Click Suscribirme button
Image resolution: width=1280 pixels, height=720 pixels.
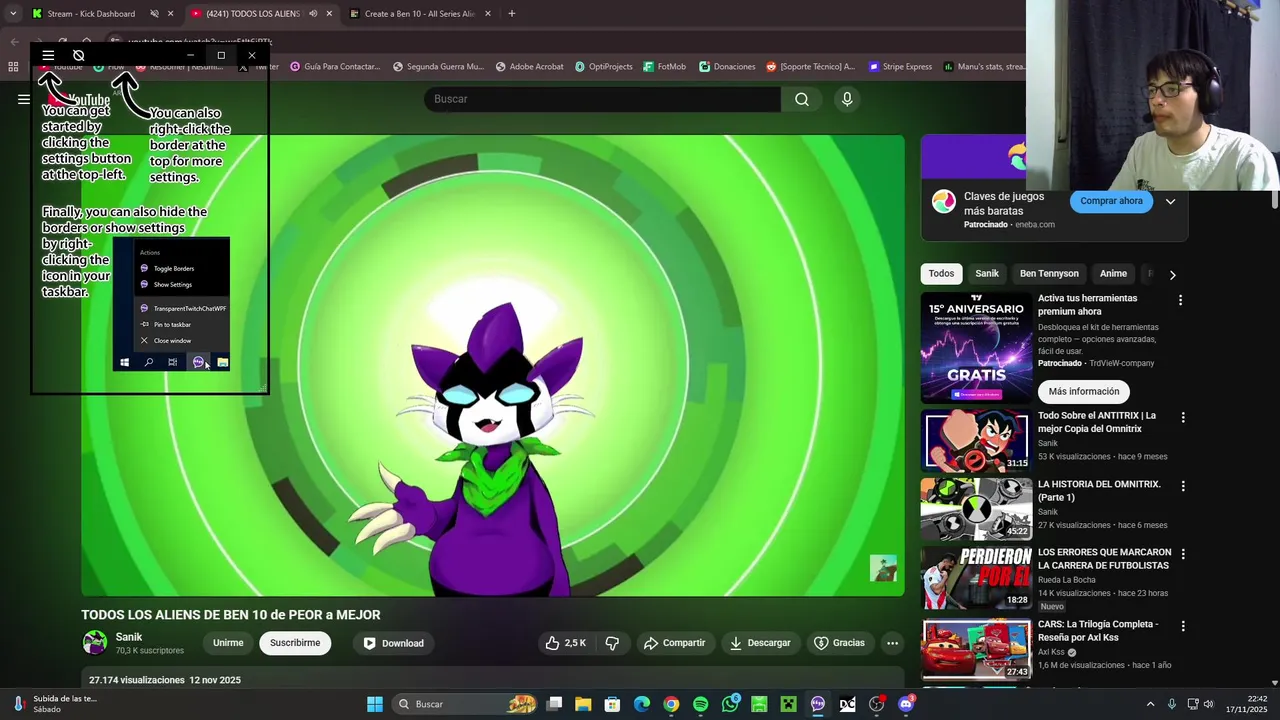[x=295, y=643]
